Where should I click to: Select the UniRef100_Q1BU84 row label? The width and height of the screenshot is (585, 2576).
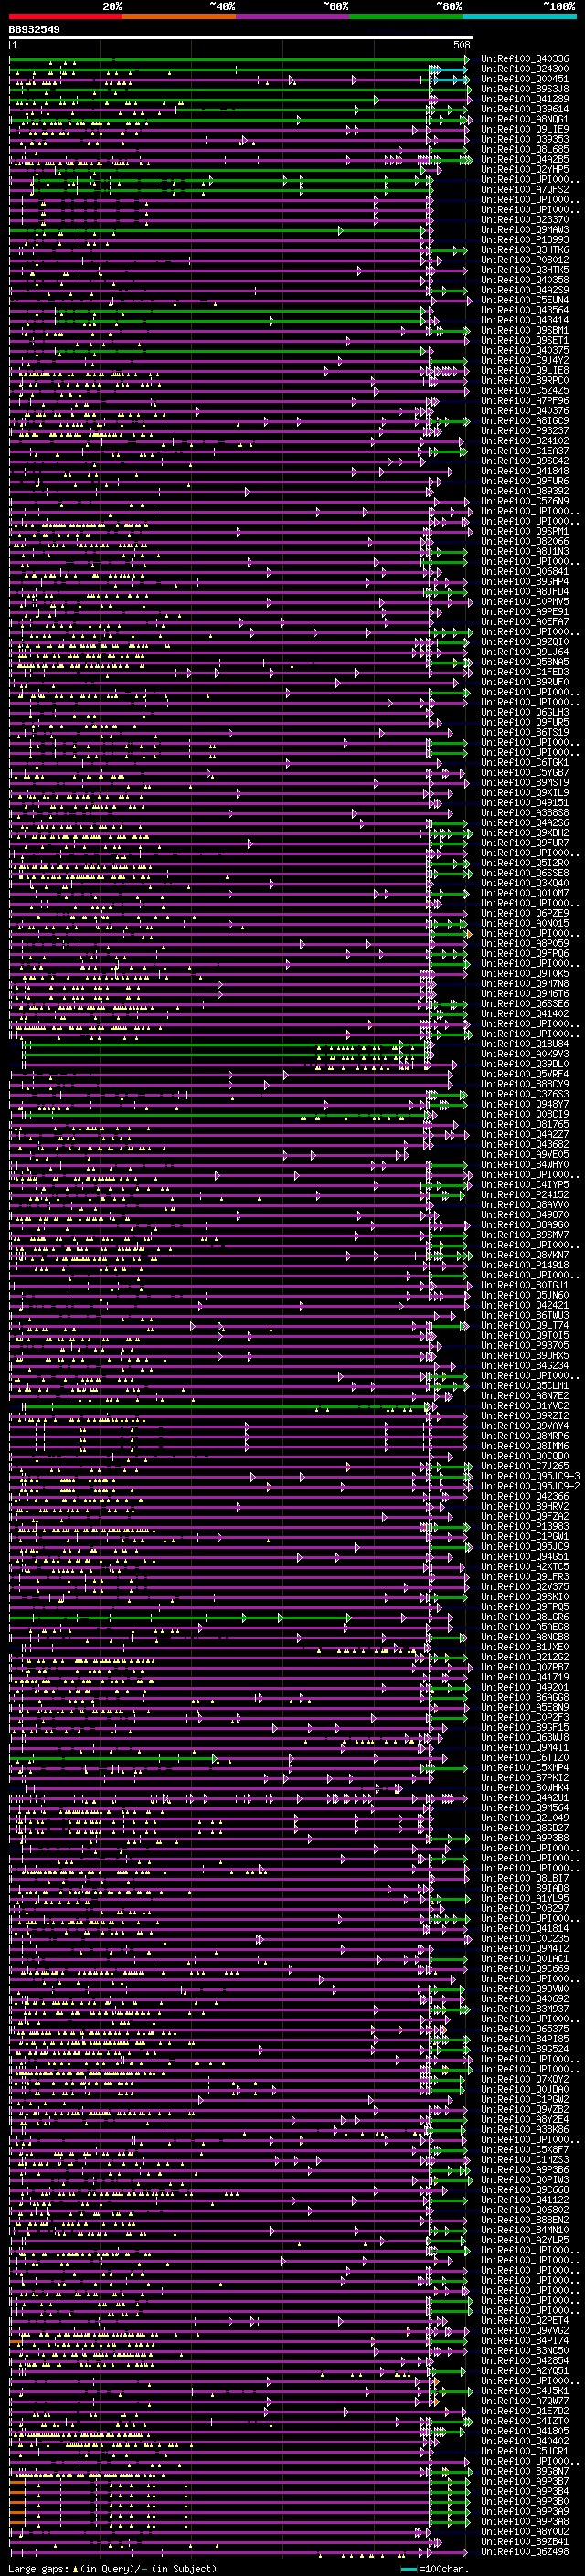click(x=525, y=1043)
